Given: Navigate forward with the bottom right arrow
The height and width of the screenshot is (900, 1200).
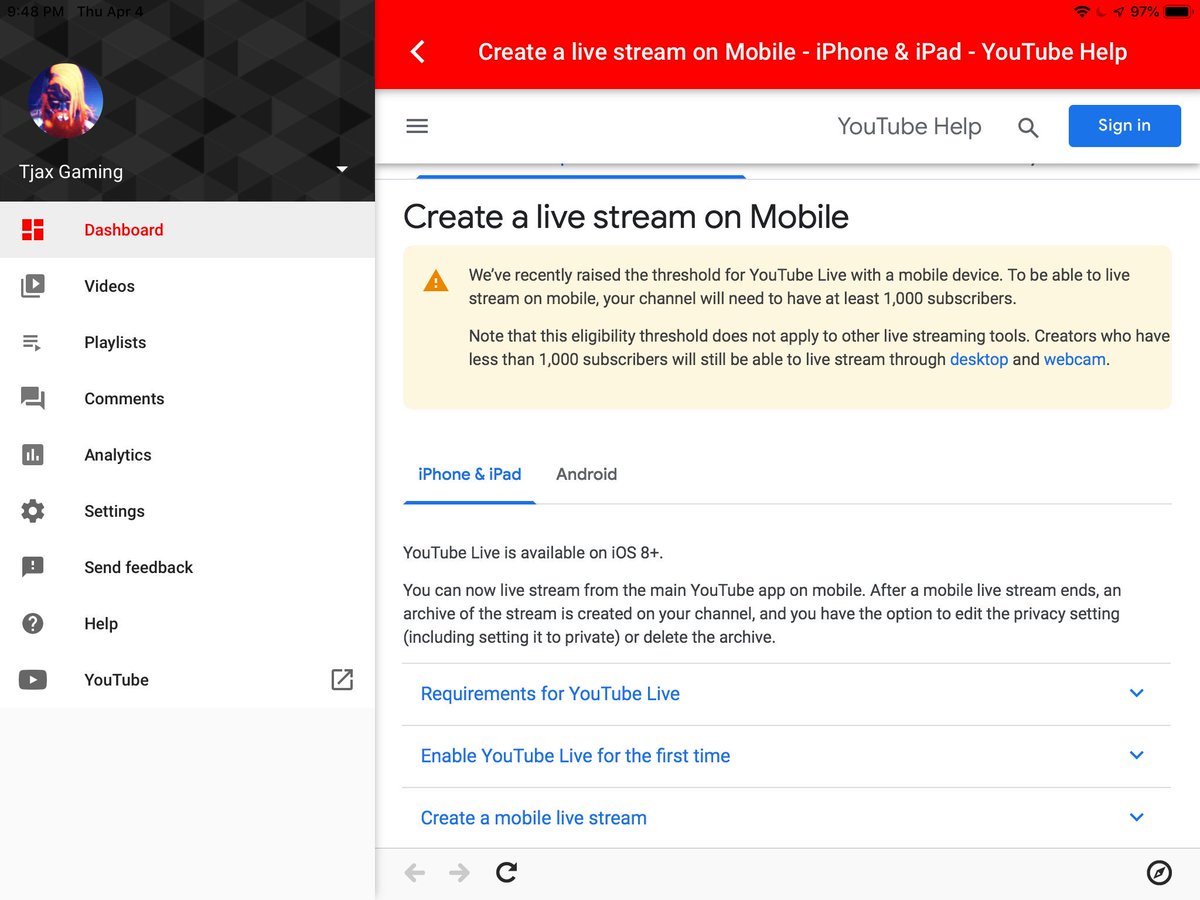Looking at the screenshot, I should [x=460, y=874].
